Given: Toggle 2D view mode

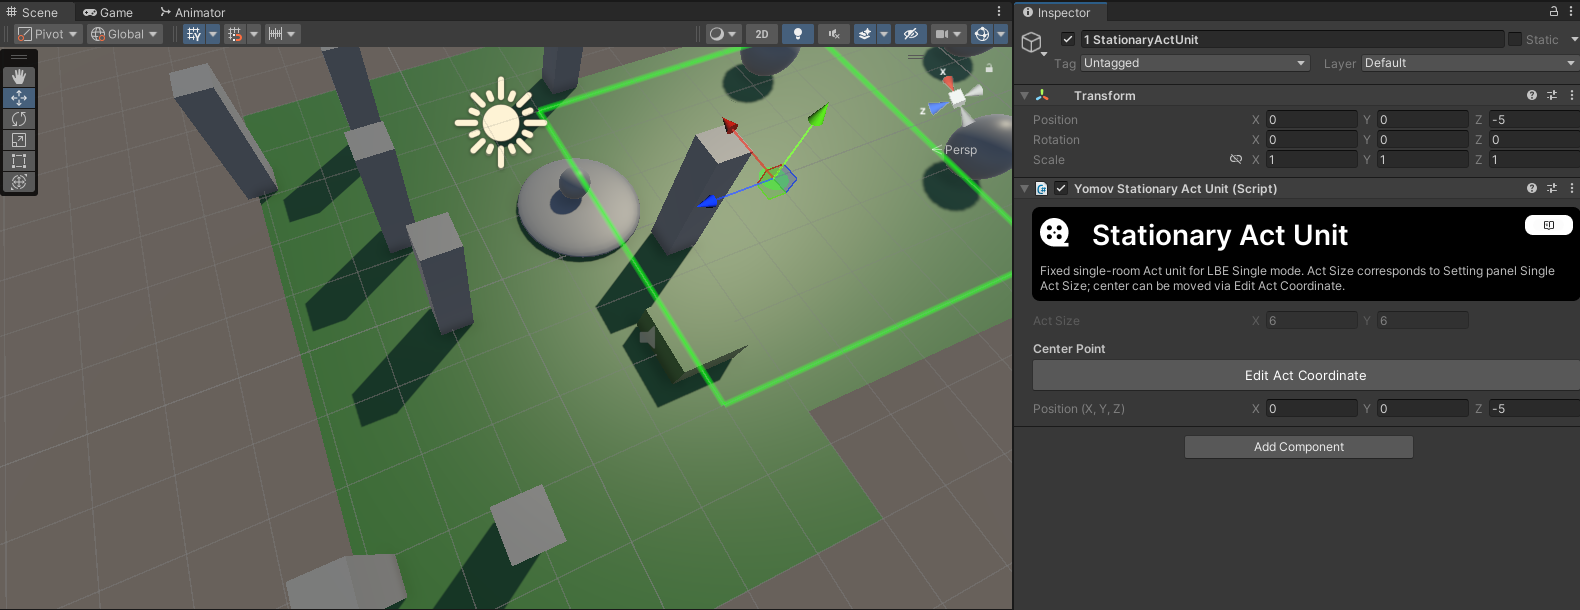Looking at the screenshot, I should (x=762, y=34).
